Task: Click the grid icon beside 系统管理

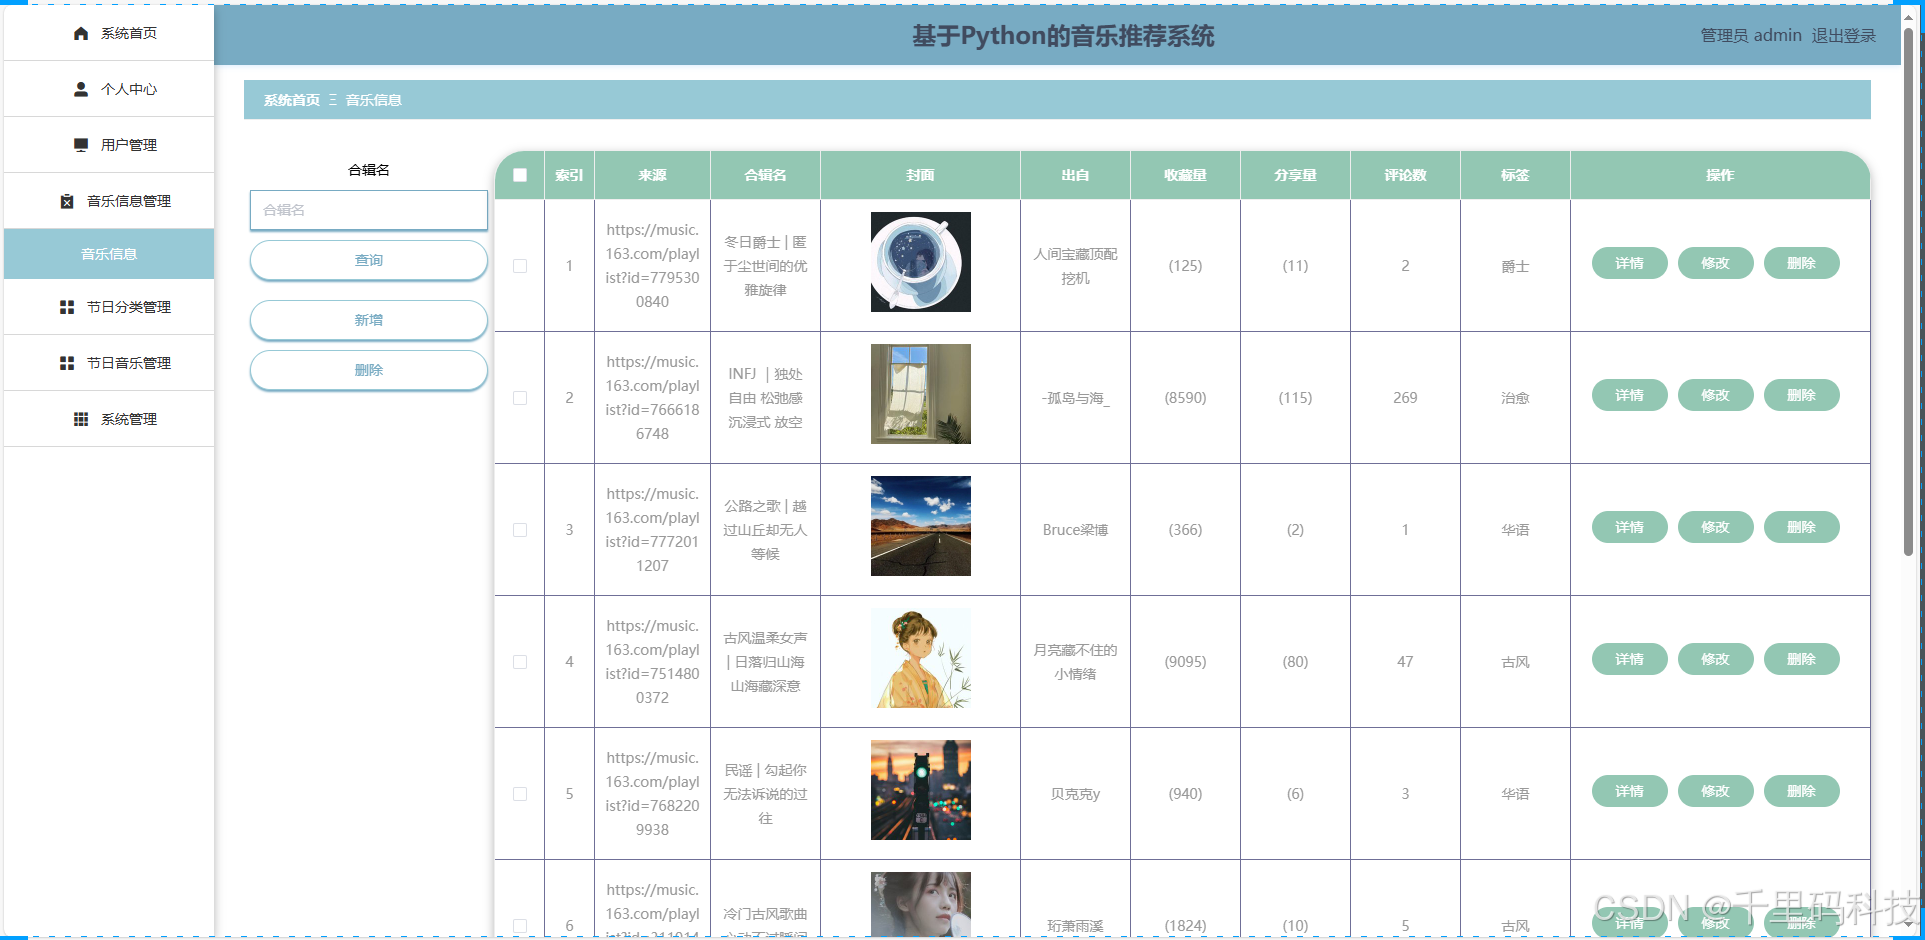Action: (x=81, y=419)
